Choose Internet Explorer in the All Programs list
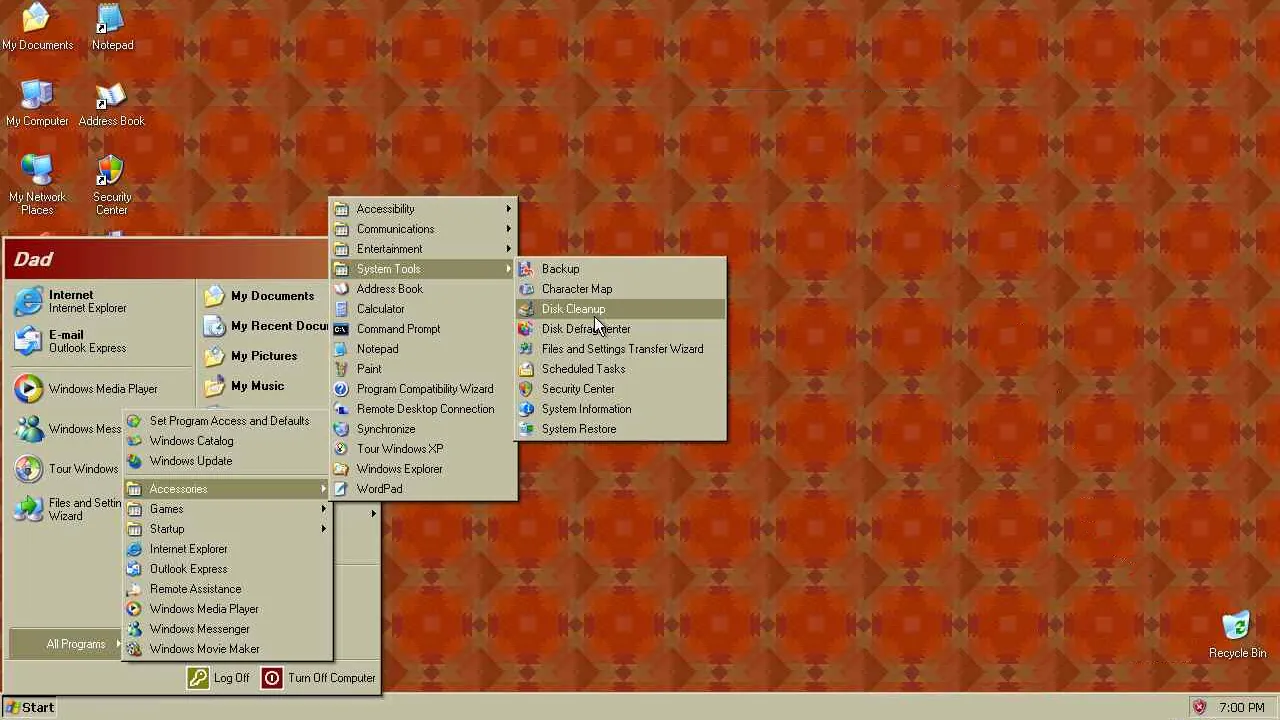Screen dimensions: 1280x720 [227, 549]
